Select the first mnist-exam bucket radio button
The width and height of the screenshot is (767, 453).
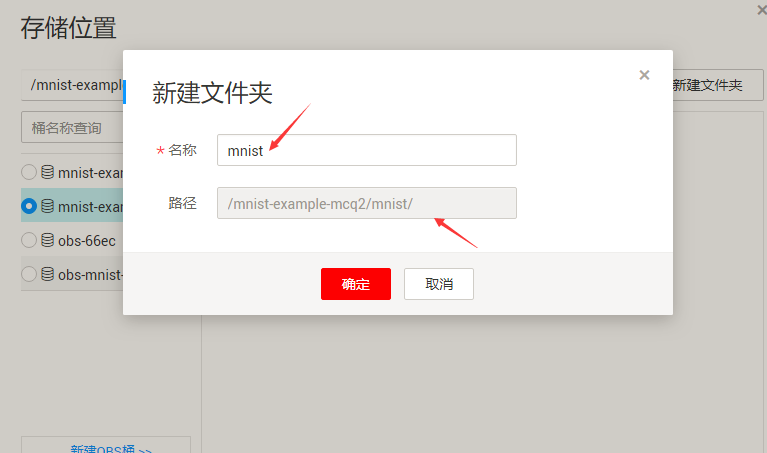click(x=29, y=172)
